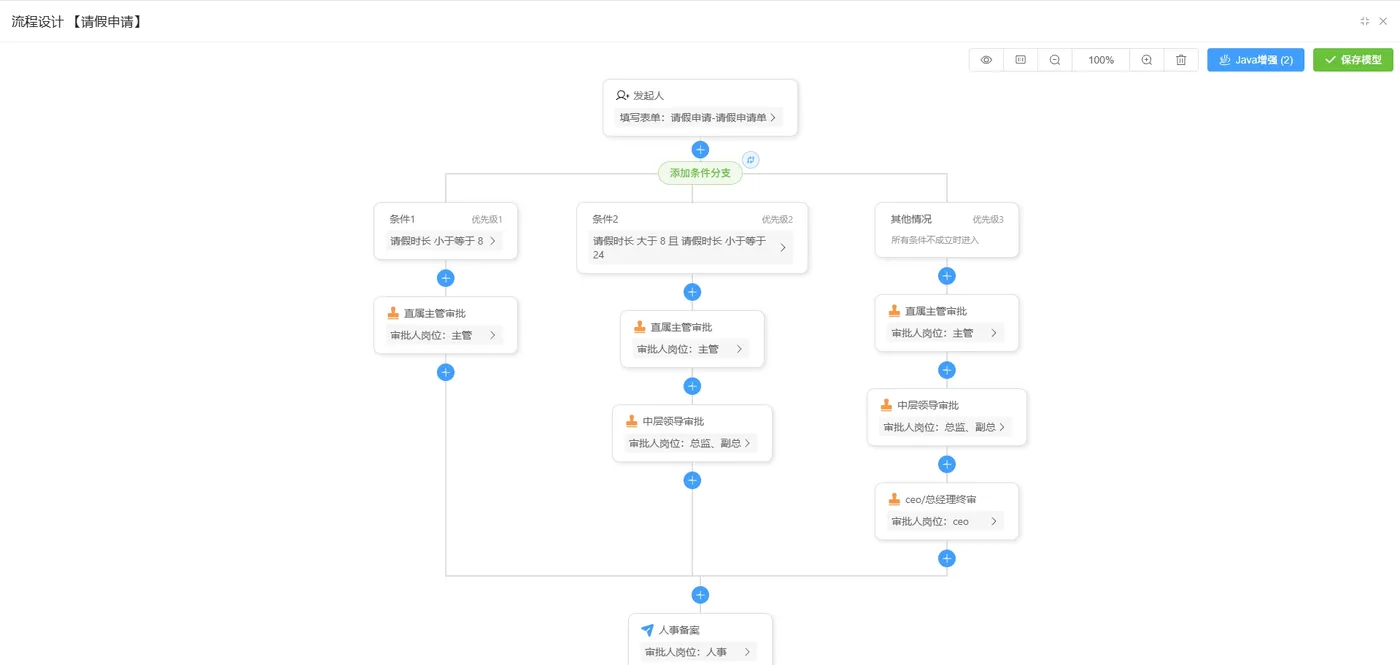Screen dimensions: 1400x665
Task: Zoom in using the magnifier plus icon
Action: click(1146, 60)
